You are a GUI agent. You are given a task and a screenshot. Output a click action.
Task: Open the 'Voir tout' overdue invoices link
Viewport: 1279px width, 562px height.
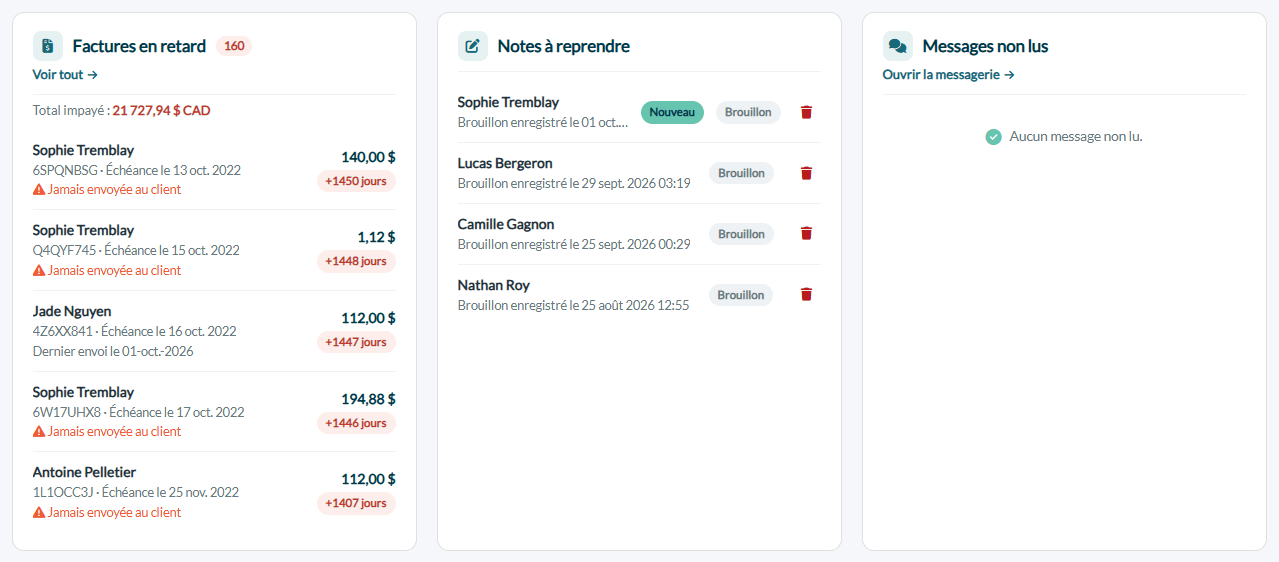(65, 74)
